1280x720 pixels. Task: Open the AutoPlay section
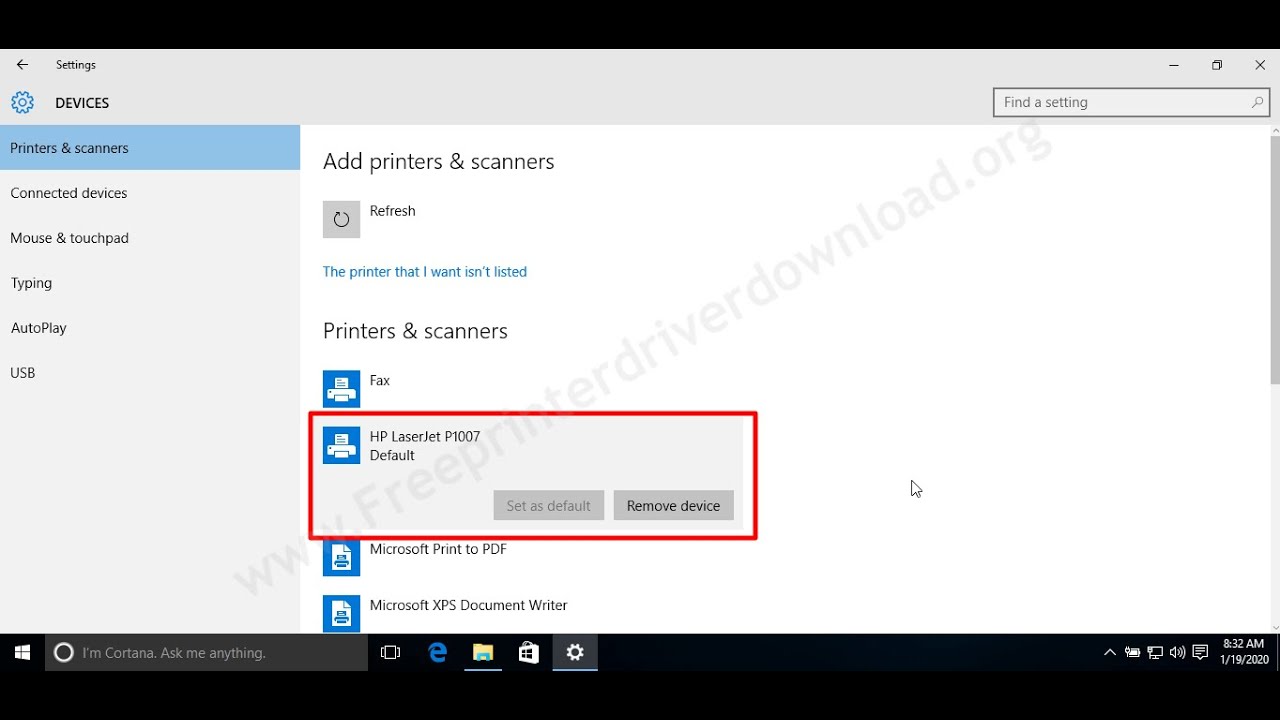coord(150,328)
